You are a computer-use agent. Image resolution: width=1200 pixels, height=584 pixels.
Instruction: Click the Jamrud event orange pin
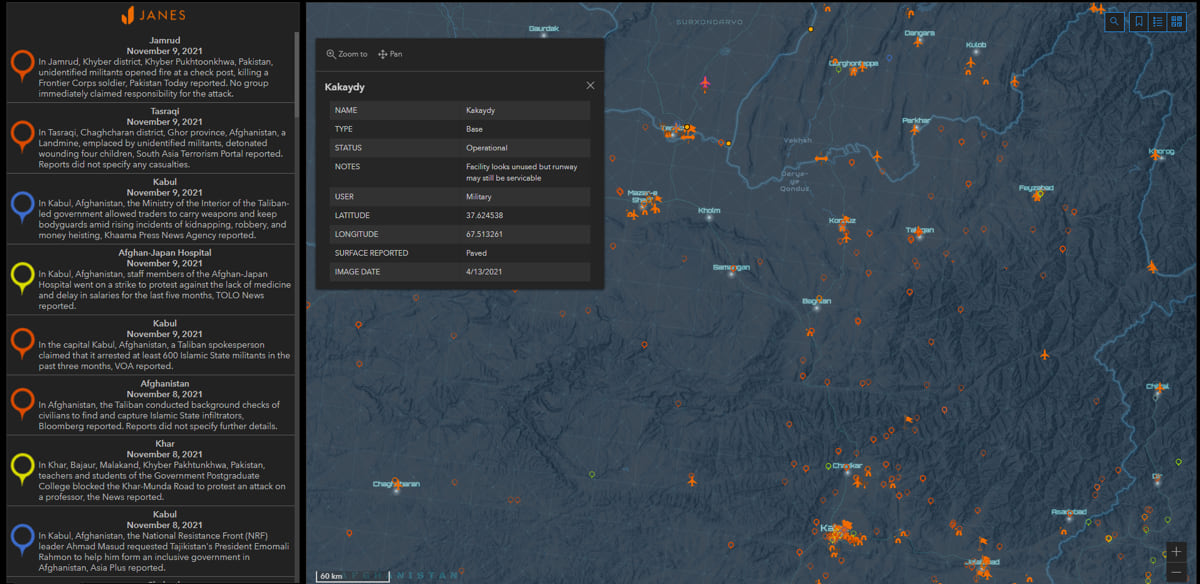22,66
